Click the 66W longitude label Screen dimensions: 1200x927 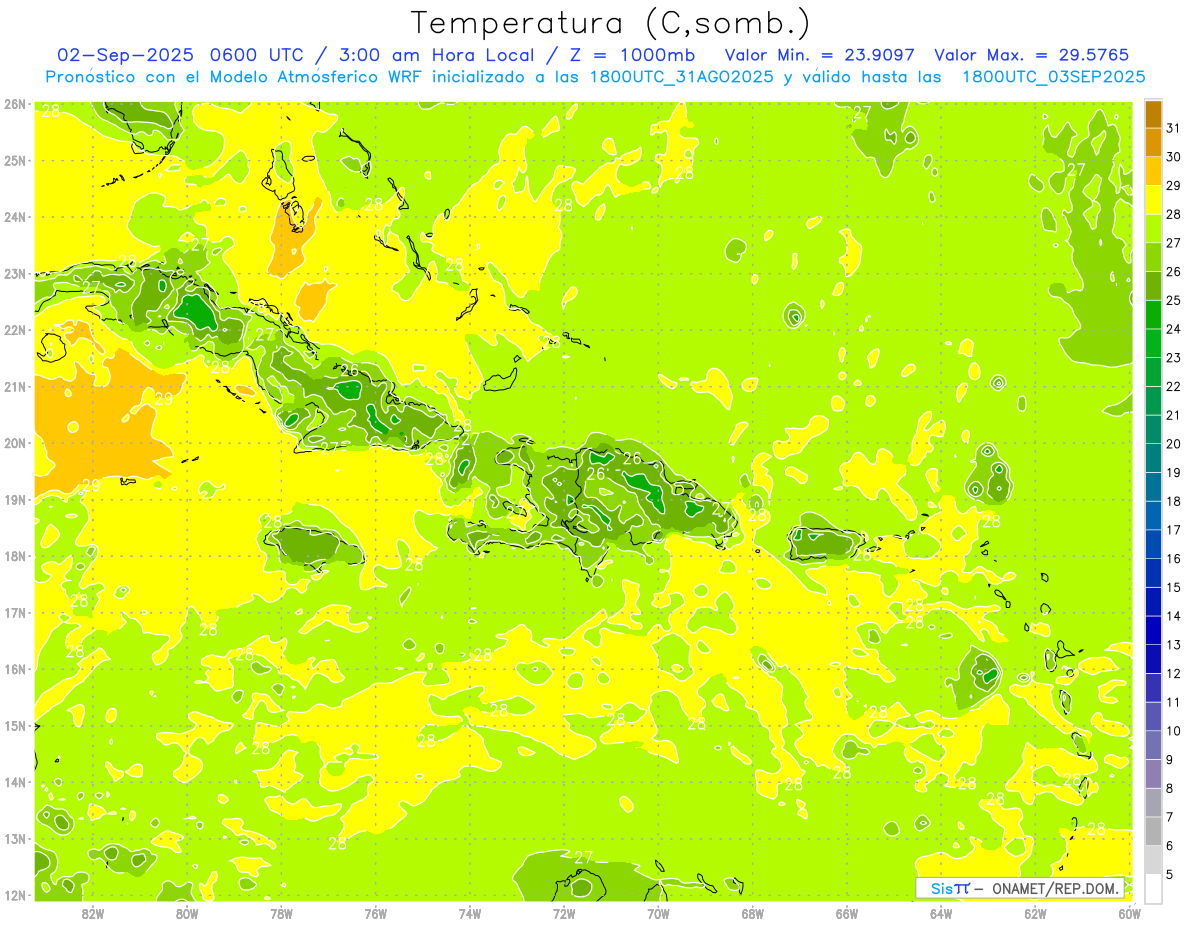tap(847, 914)
